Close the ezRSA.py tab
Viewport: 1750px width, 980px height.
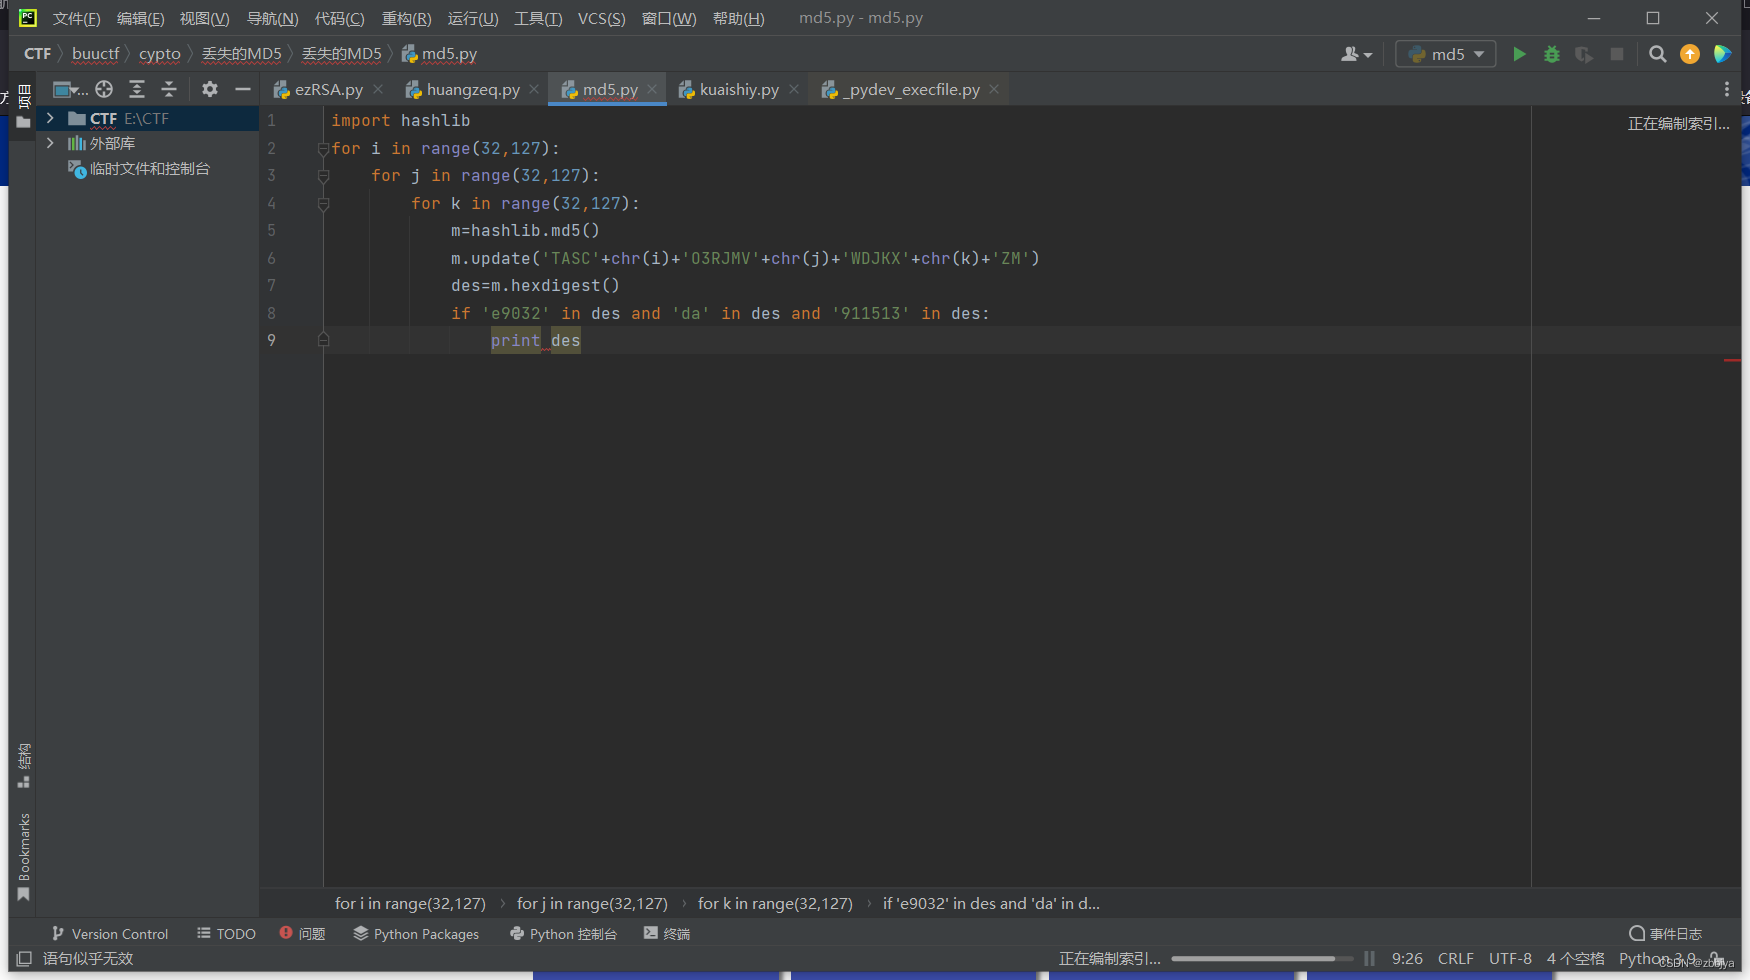pyautogui.click(x=378, y=89)
